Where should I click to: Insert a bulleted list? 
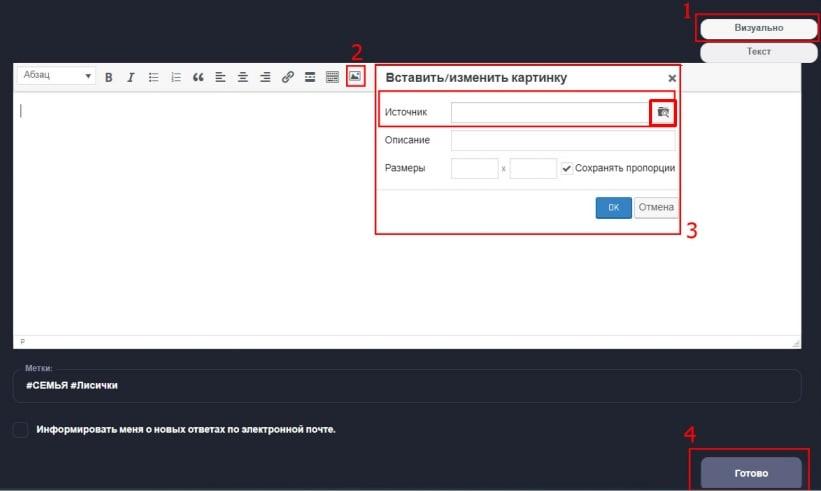[153, 77]
